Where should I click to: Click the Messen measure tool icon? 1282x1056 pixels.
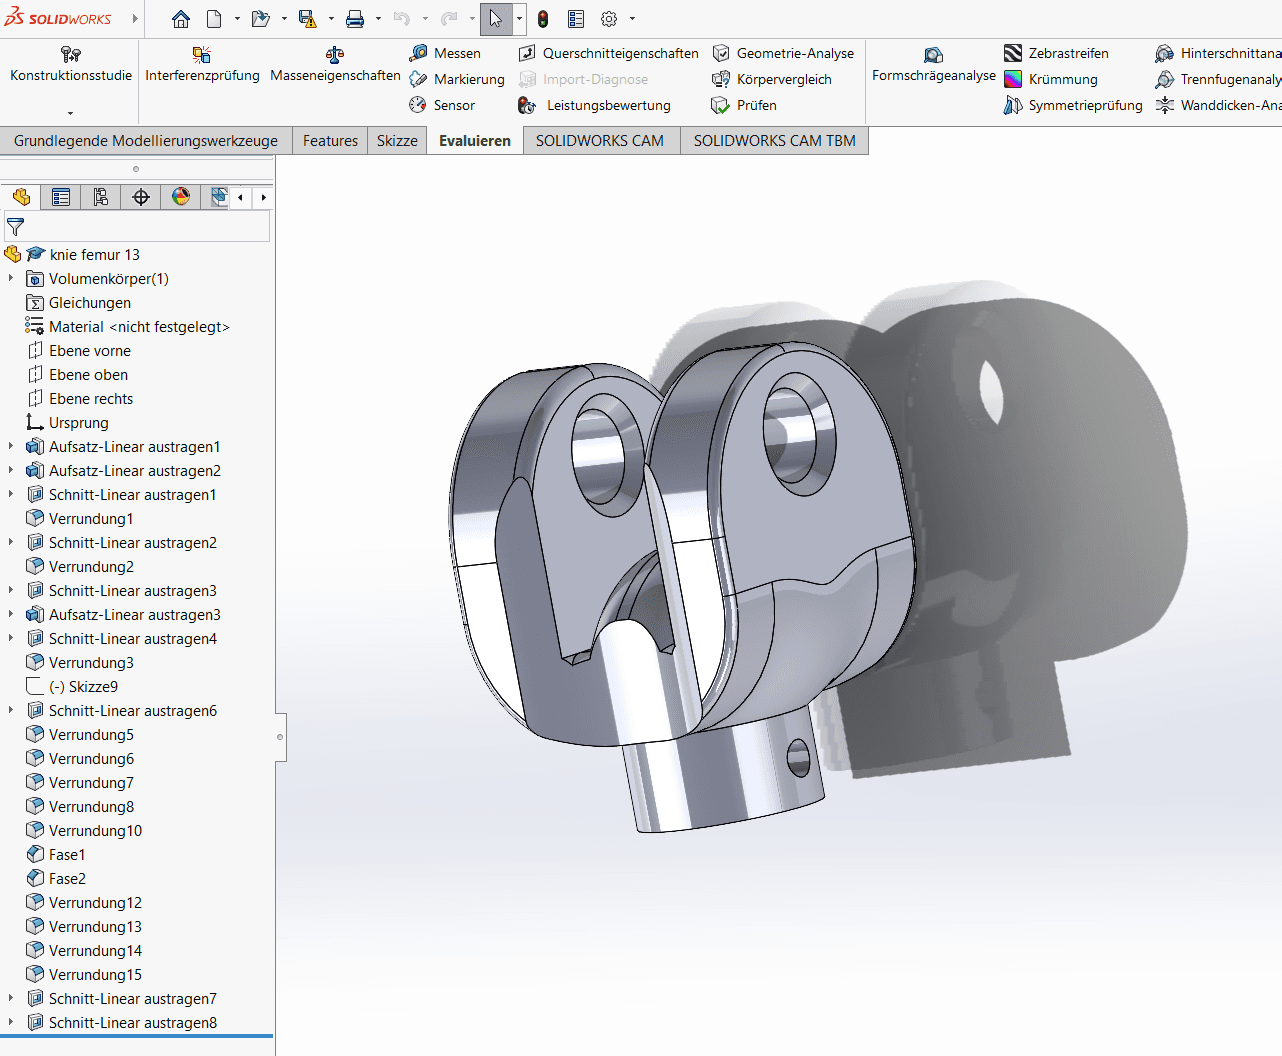pyautogui.click(x=419, y=53)
